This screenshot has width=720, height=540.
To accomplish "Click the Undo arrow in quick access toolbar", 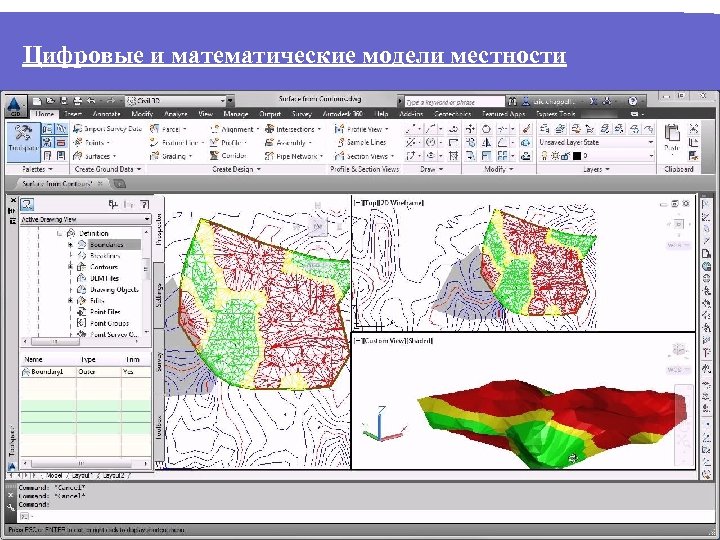I will click(x=91, y=101).
